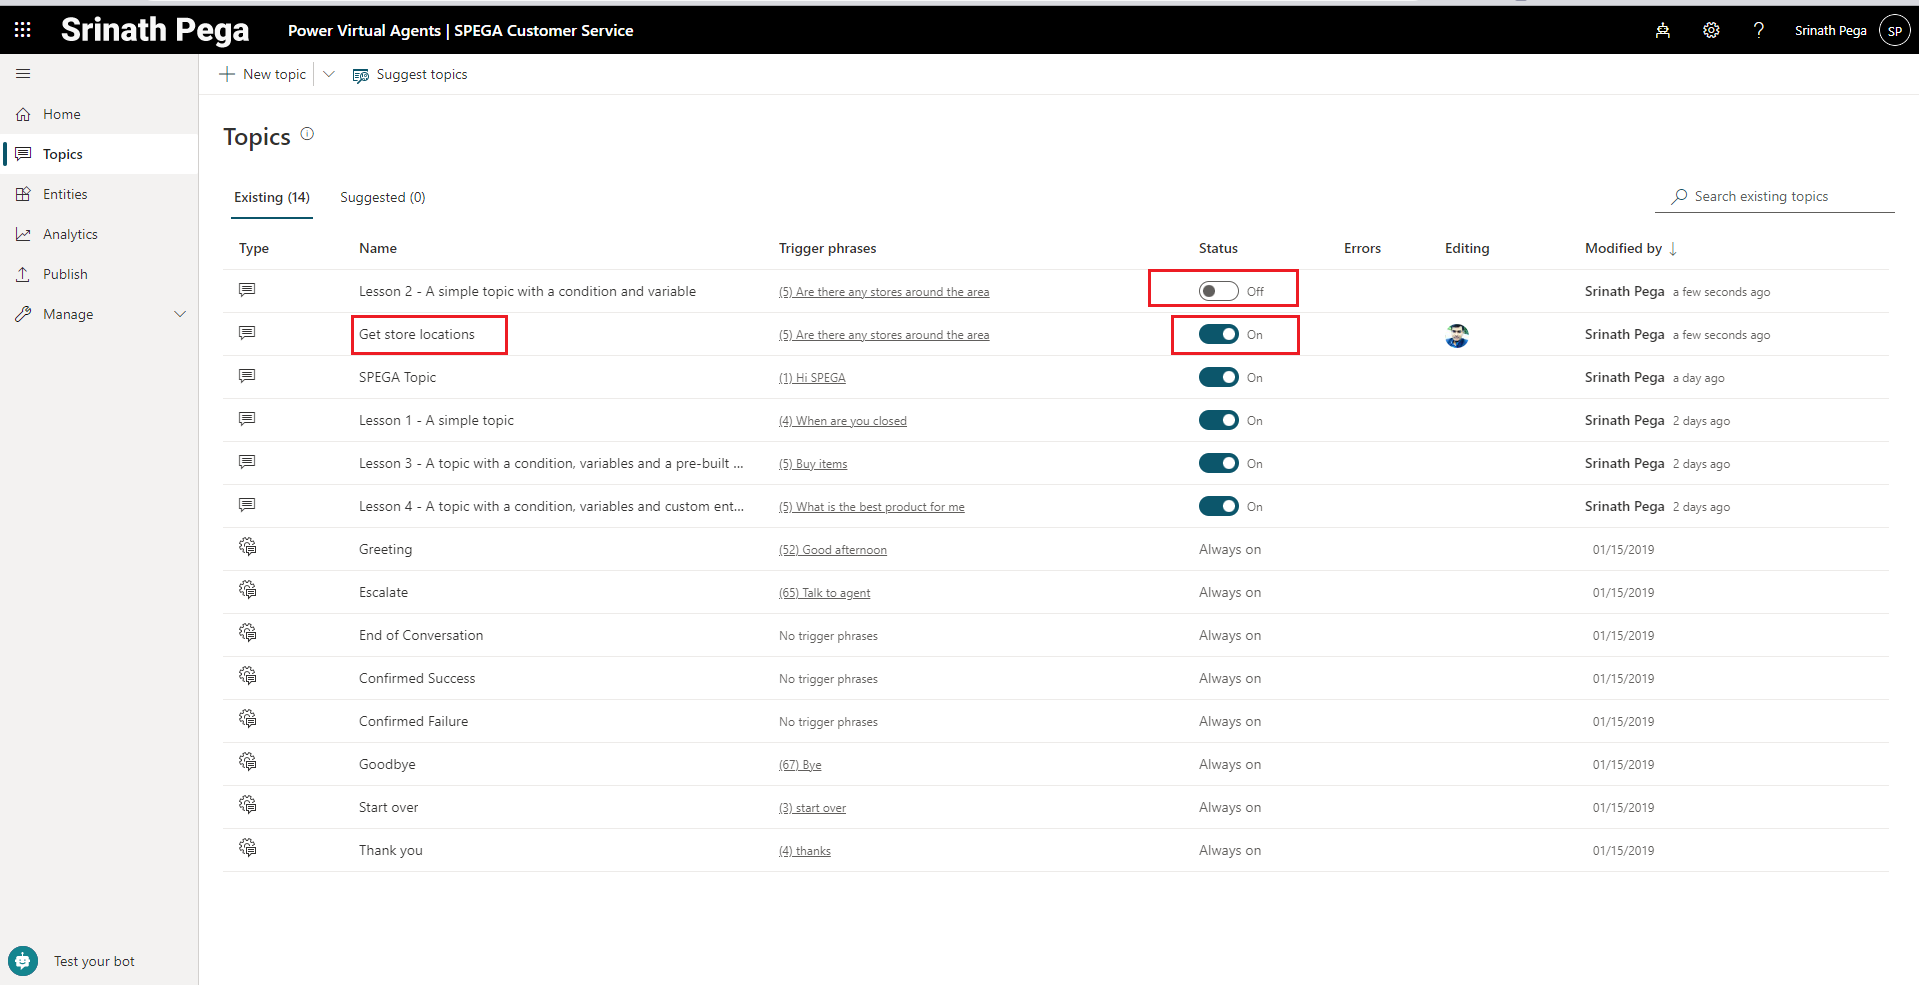Turn off the Get store locations toggle
This screenshot has width=1919, height=985.
(x=1218, y=334)
